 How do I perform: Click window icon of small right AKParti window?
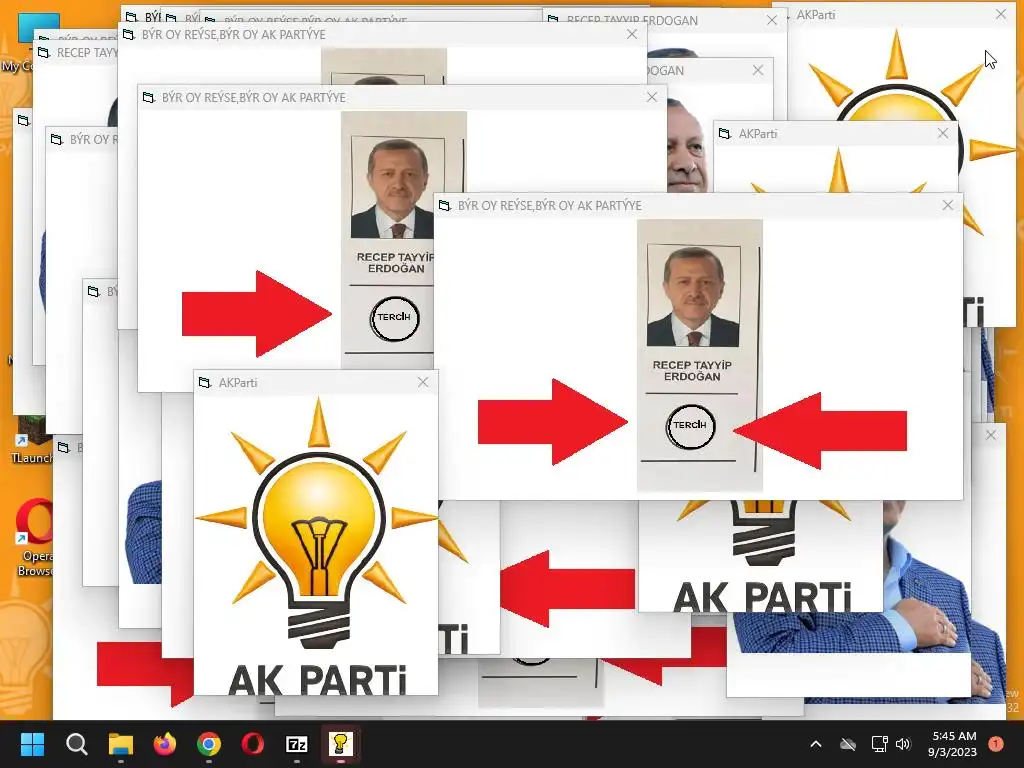(x=725, y=134)
